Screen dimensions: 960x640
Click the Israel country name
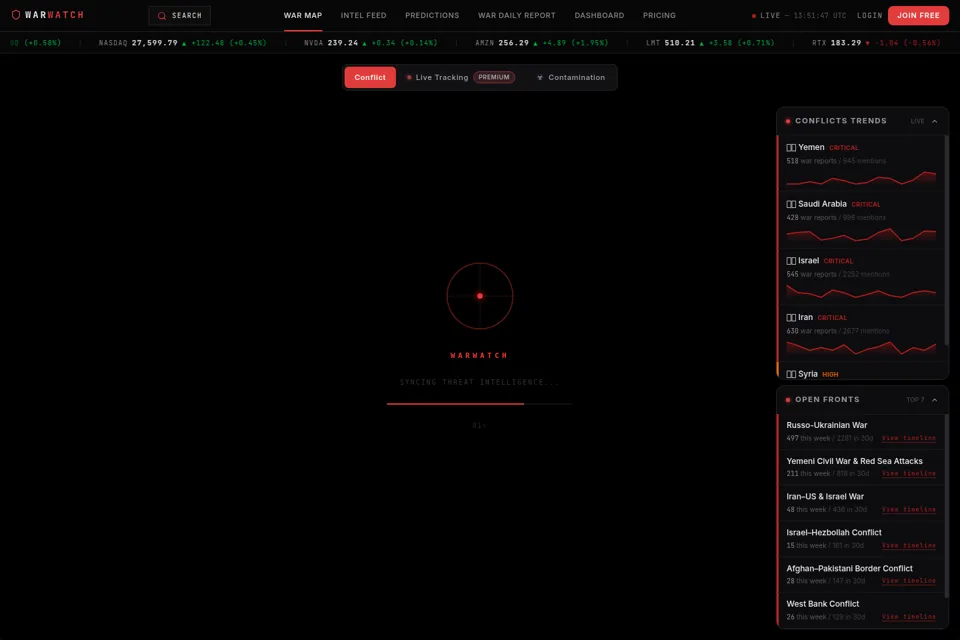(808, 260)
